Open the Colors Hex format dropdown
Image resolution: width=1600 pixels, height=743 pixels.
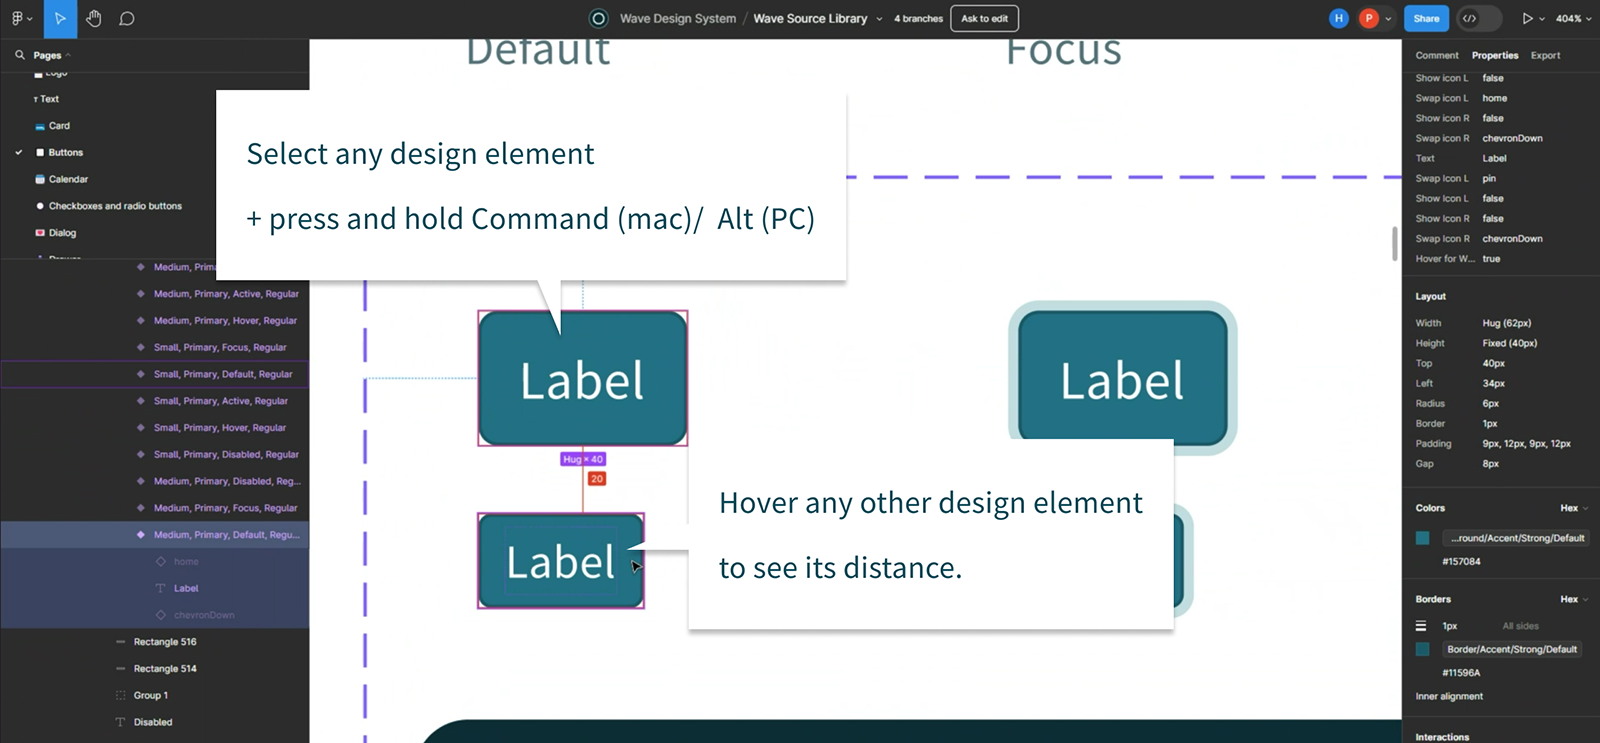1574,508
